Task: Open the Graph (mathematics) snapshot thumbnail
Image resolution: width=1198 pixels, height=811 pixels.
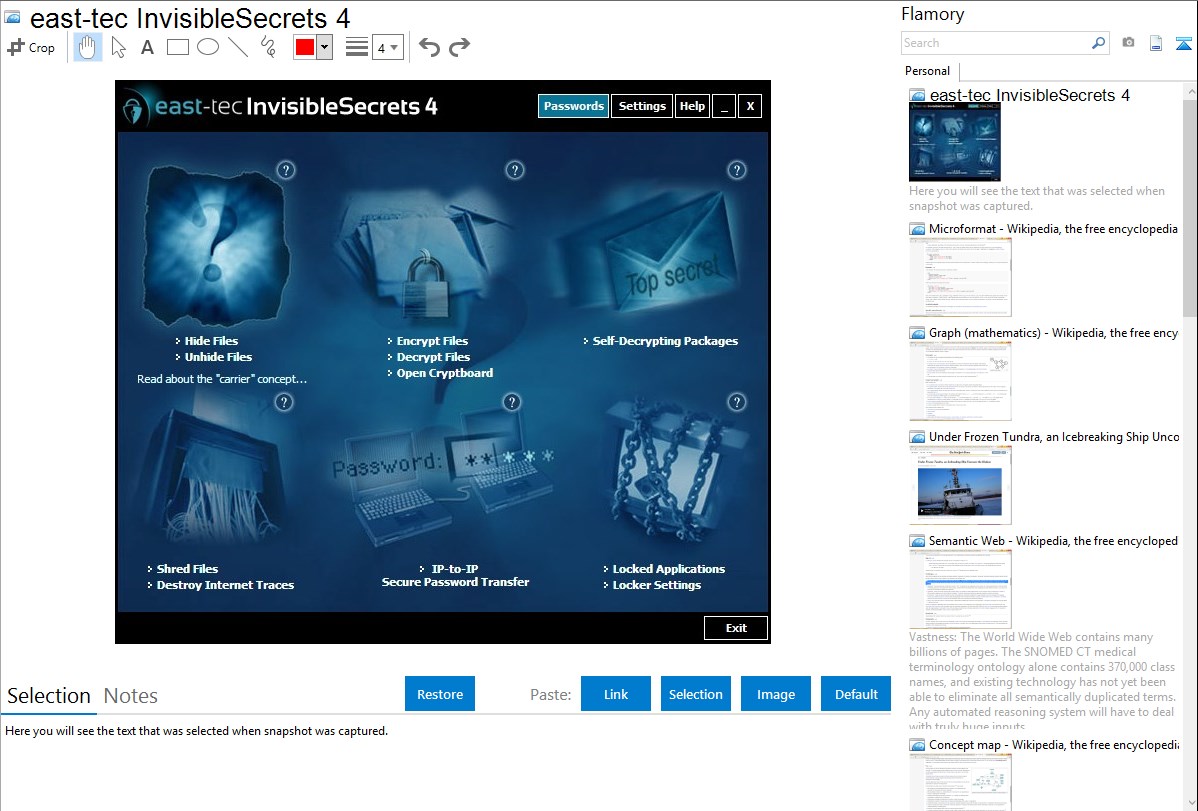Action: tap(960, 381)
